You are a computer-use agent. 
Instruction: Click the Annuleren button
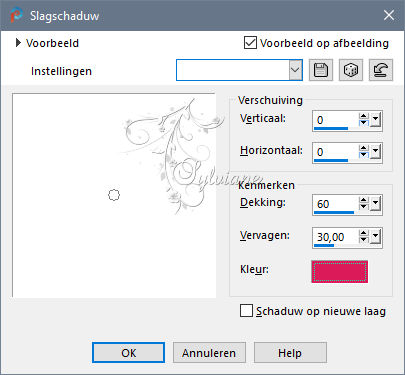pos(209,353)
